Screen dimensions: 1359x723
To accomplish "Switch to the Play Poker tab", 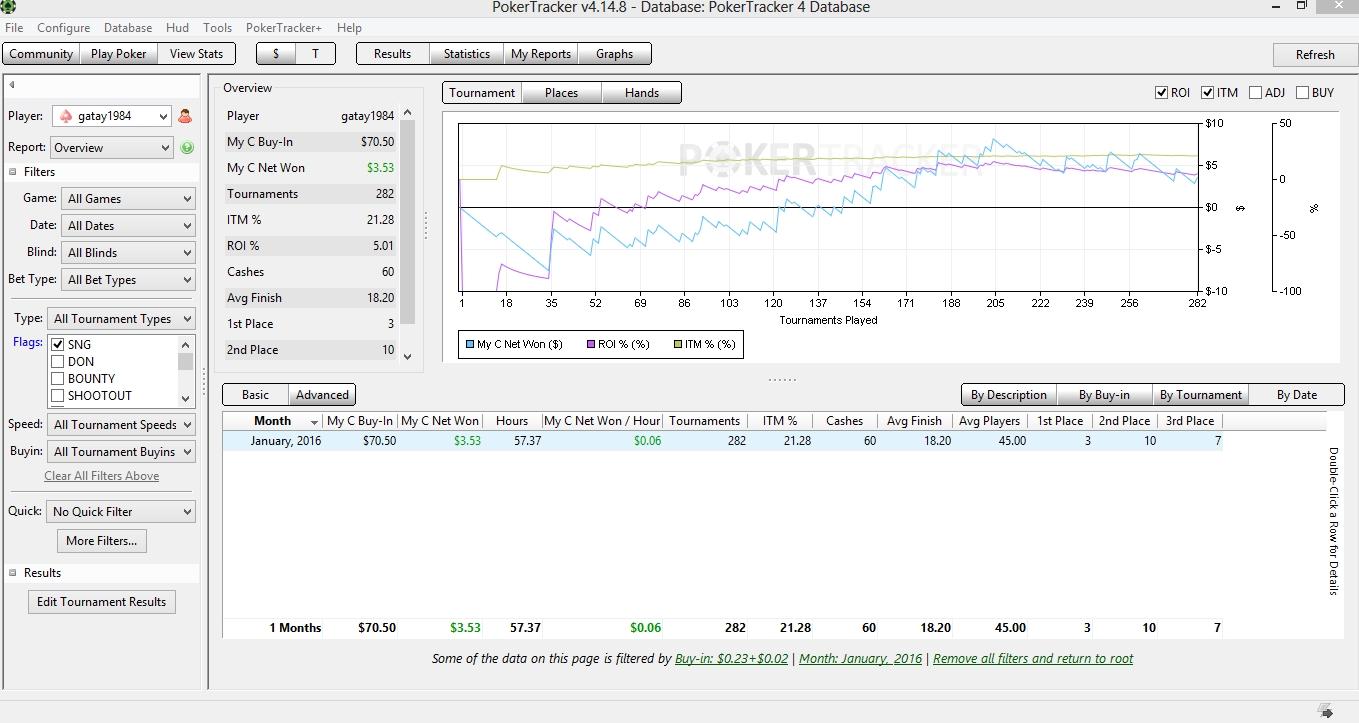I will (119, 54).
